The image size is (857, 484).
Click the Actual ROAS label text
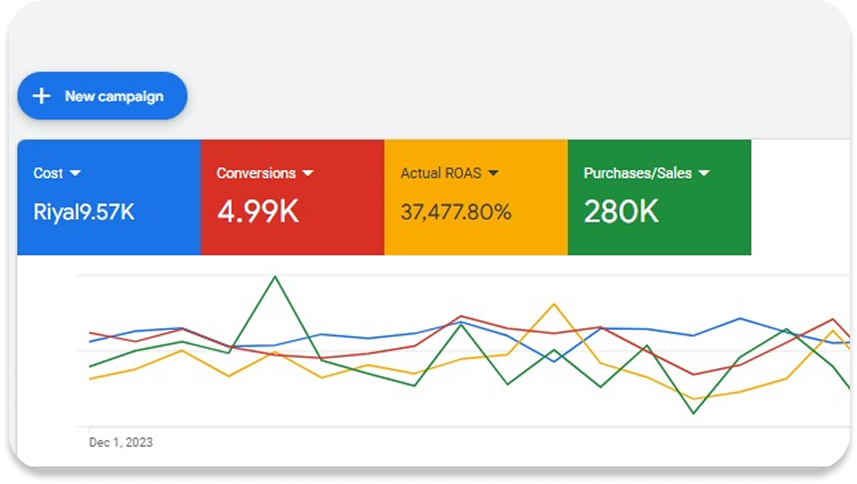coord(440,173)
